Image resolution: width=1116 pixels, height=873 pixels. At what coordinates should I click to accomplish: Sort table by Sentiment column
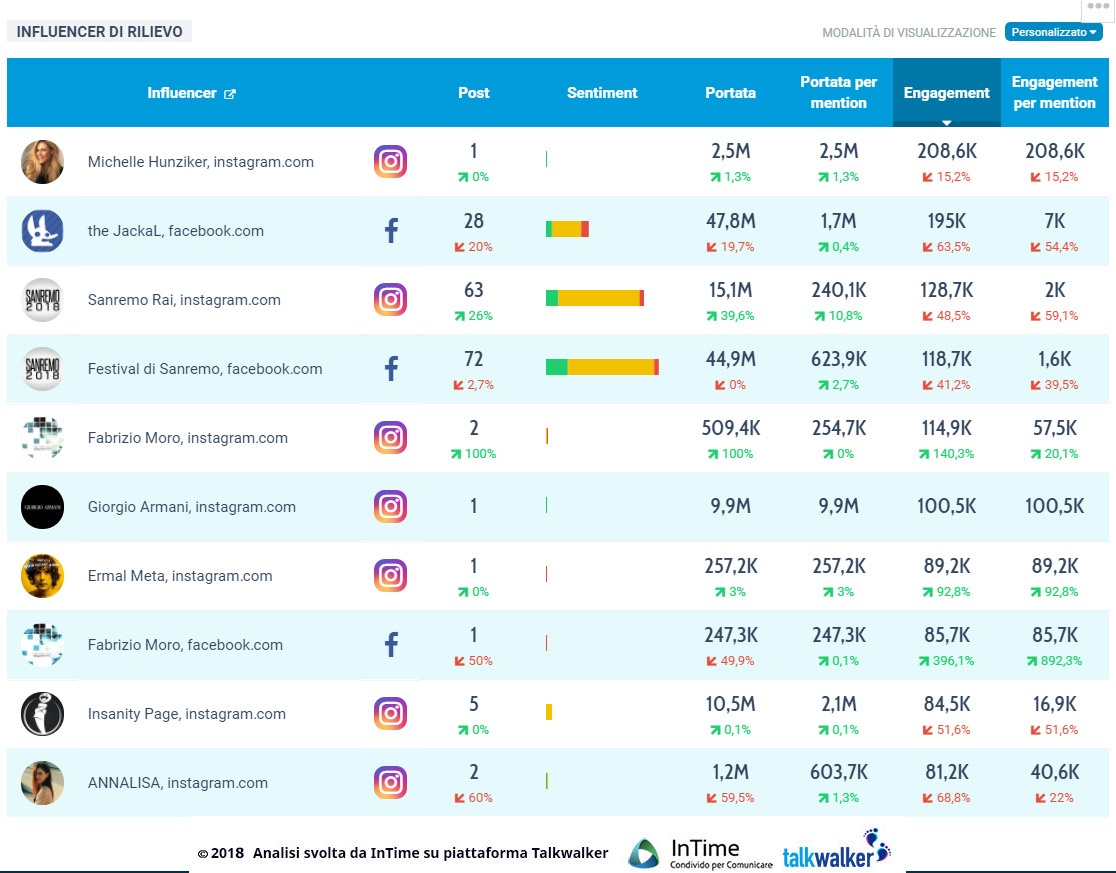point(602,92)
